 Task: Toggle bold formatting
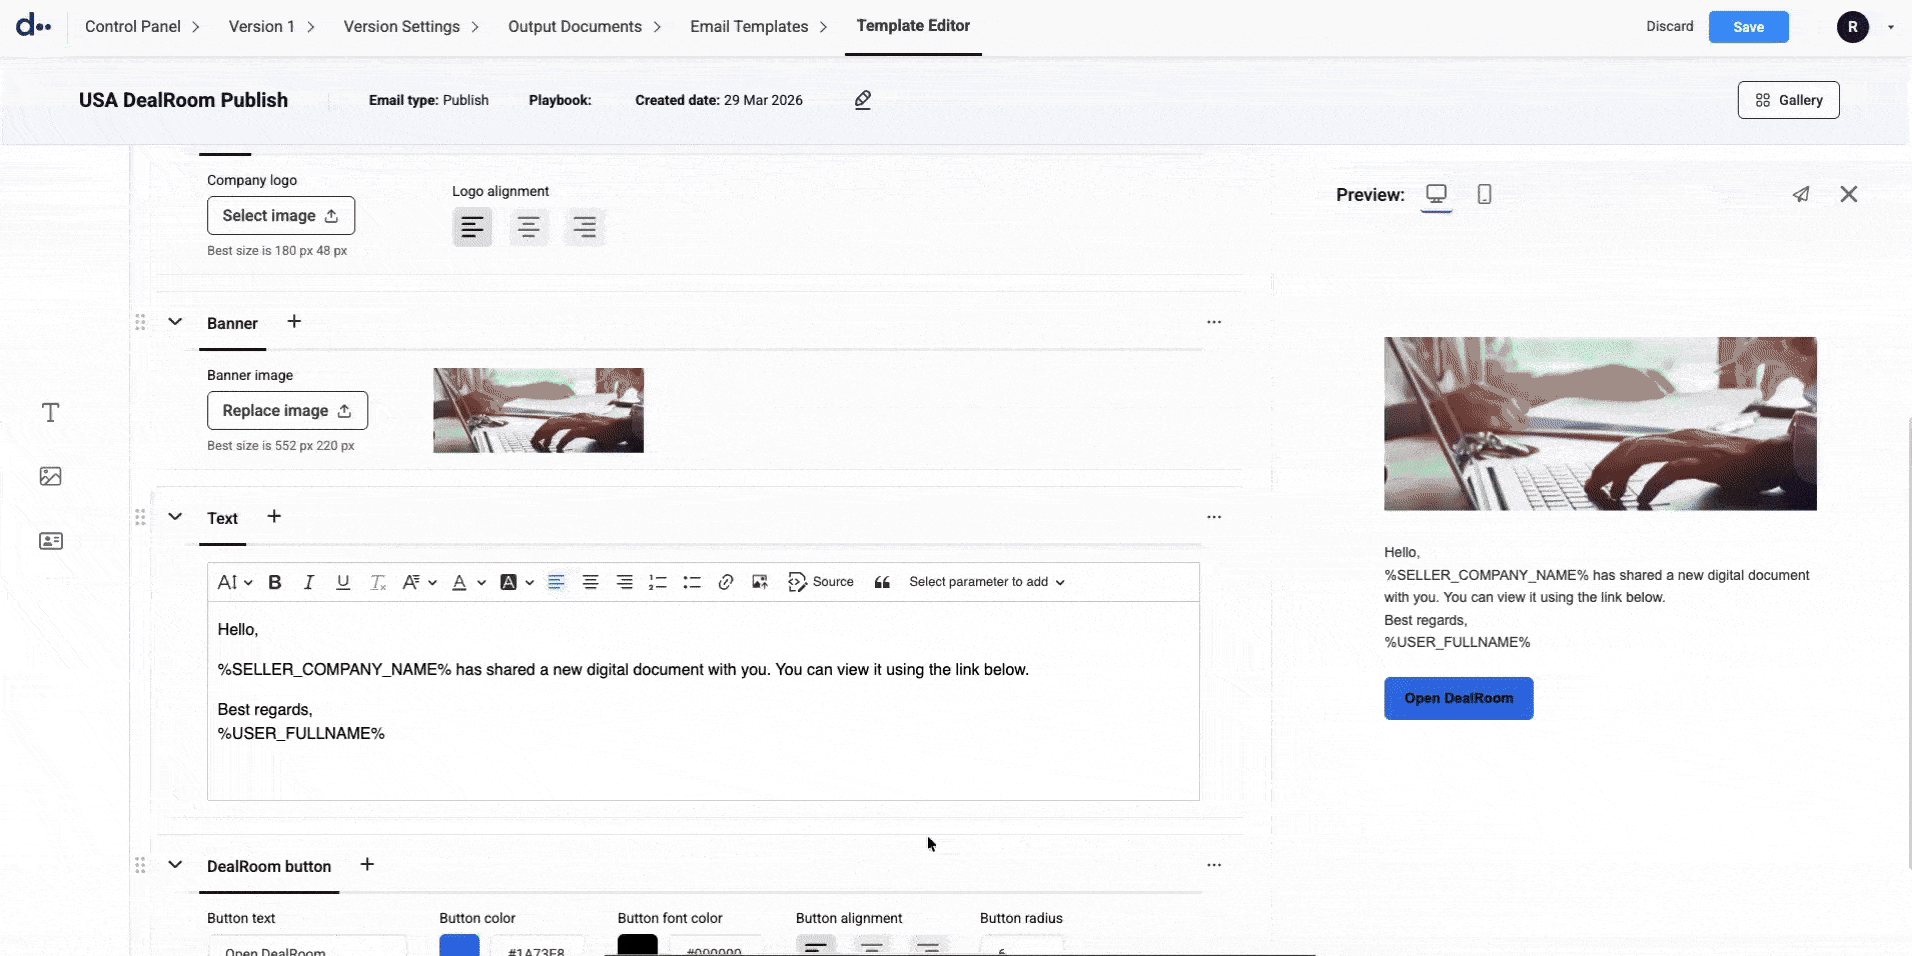pos(275,582)
